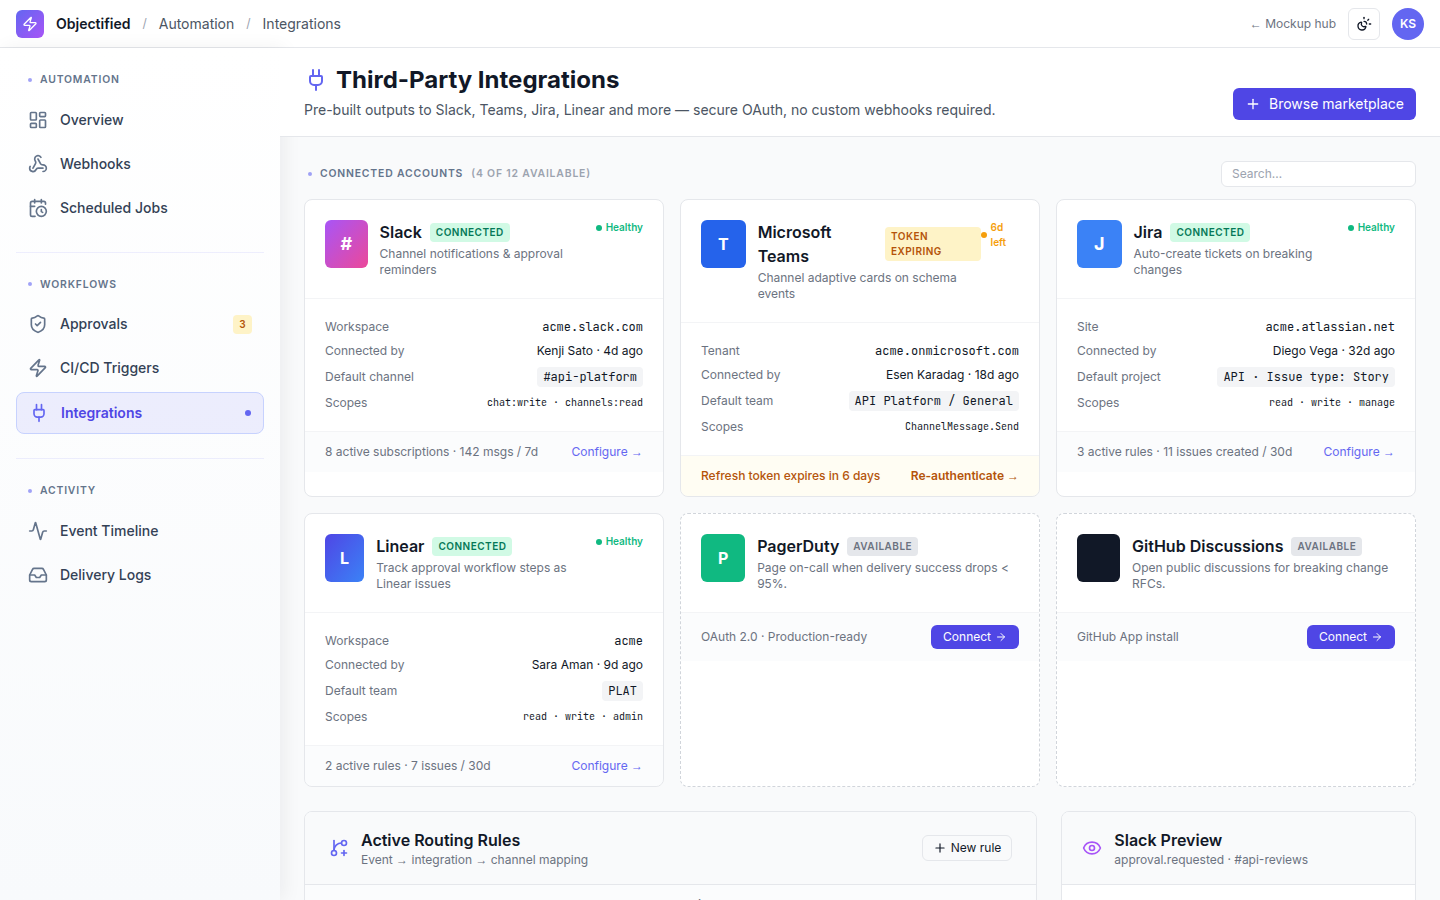Image resolution: width=1440 pixels, height=900 pixels.
Task: Click the Jira J logo tile
Action: 1099,244
